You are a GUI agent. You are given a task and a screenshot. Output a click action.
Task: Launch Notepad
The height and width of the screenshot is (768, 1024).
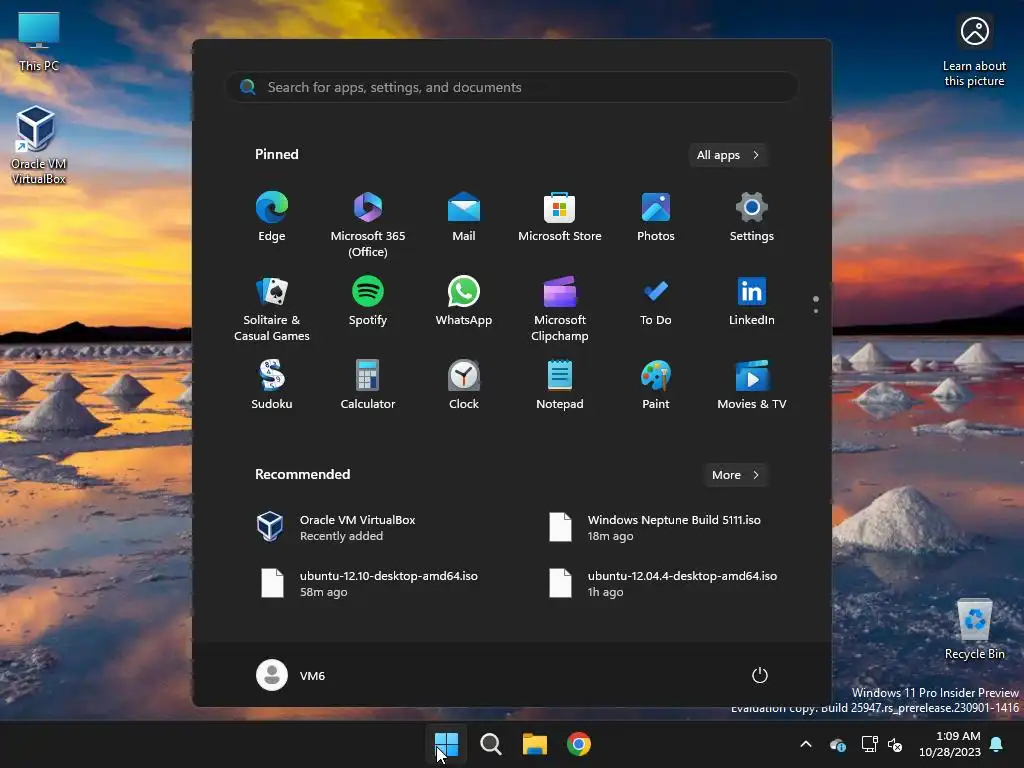pos(560,385)
